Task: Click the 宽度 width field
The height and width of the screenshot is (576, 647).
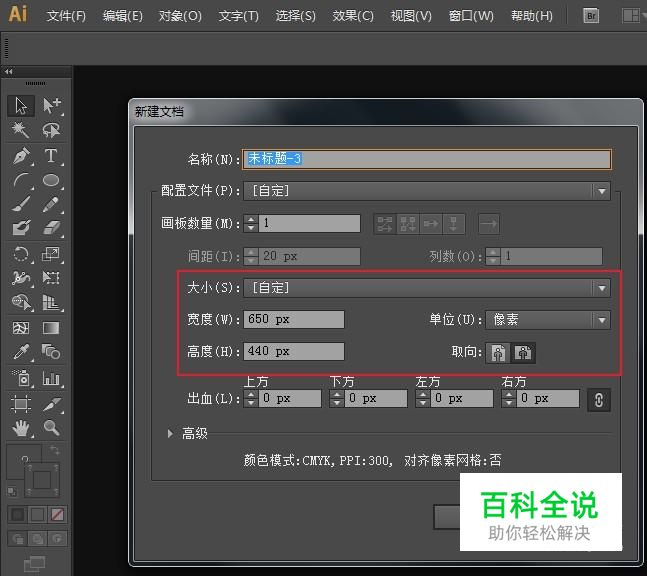Action: pyautogui.click(x=294, y=319)
